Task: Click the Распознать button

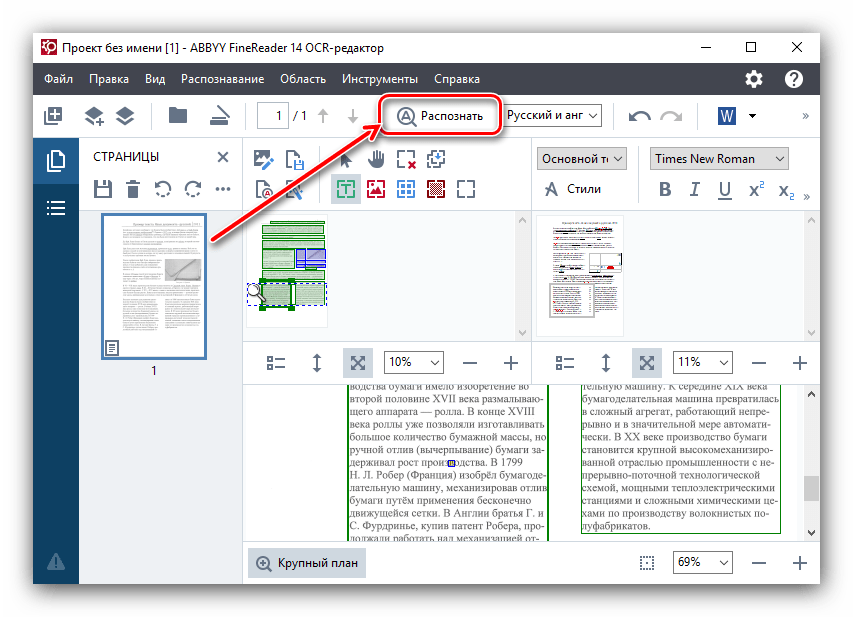Action: pos(440,116)
